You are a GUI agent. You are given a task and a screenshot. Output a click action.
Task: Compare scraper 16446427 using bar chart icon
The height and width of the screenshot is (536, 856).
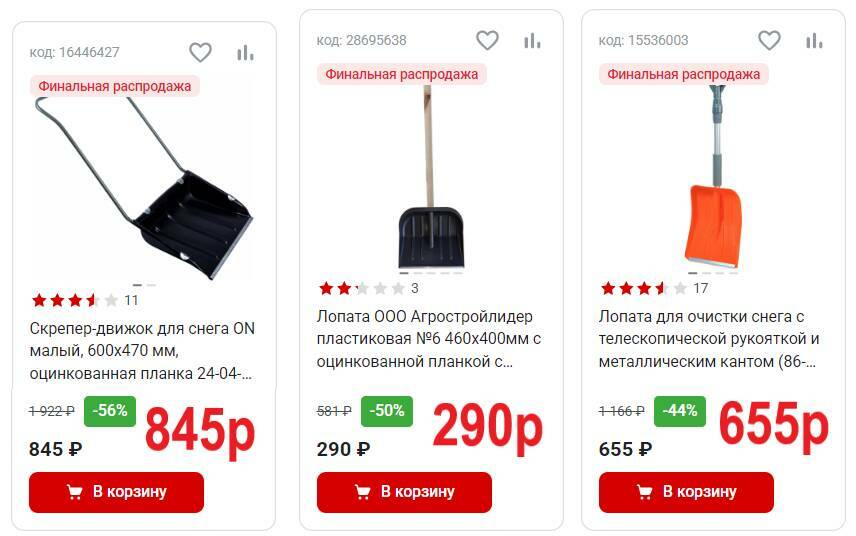tap(245, 52)
